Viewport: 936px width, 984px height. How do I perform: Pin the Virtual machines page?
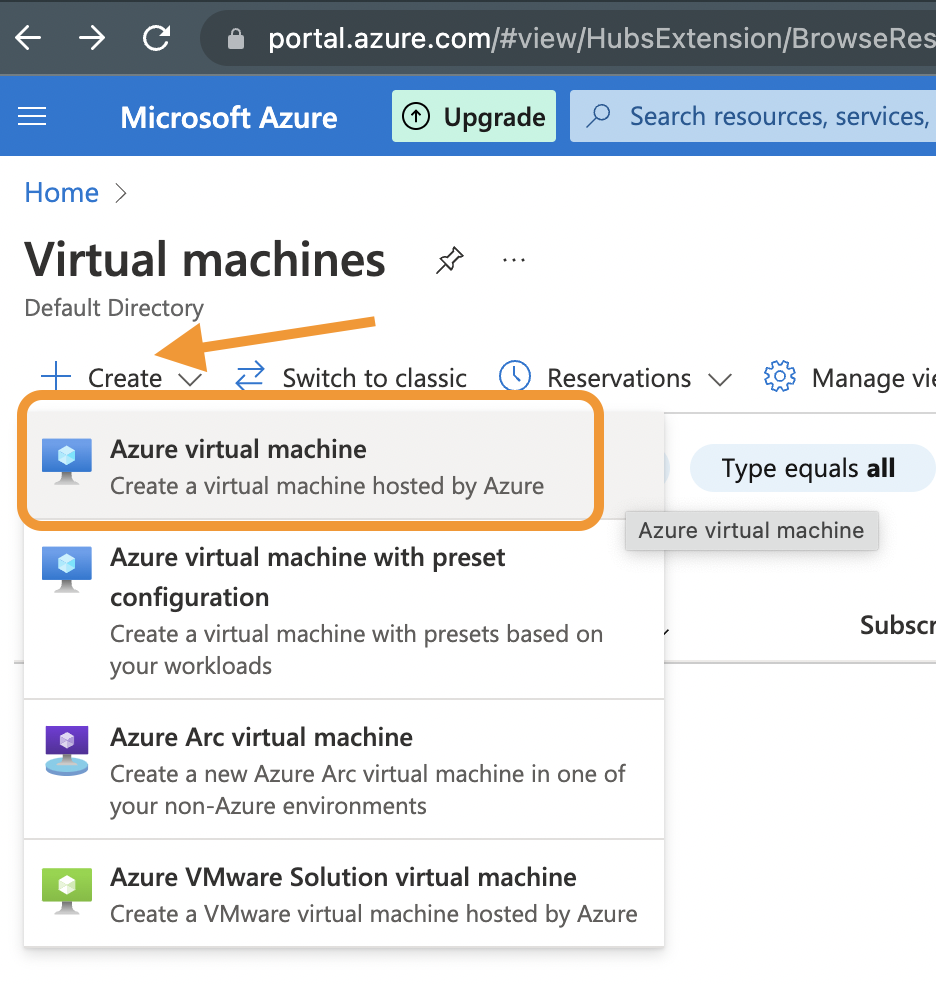pos(450,260)
